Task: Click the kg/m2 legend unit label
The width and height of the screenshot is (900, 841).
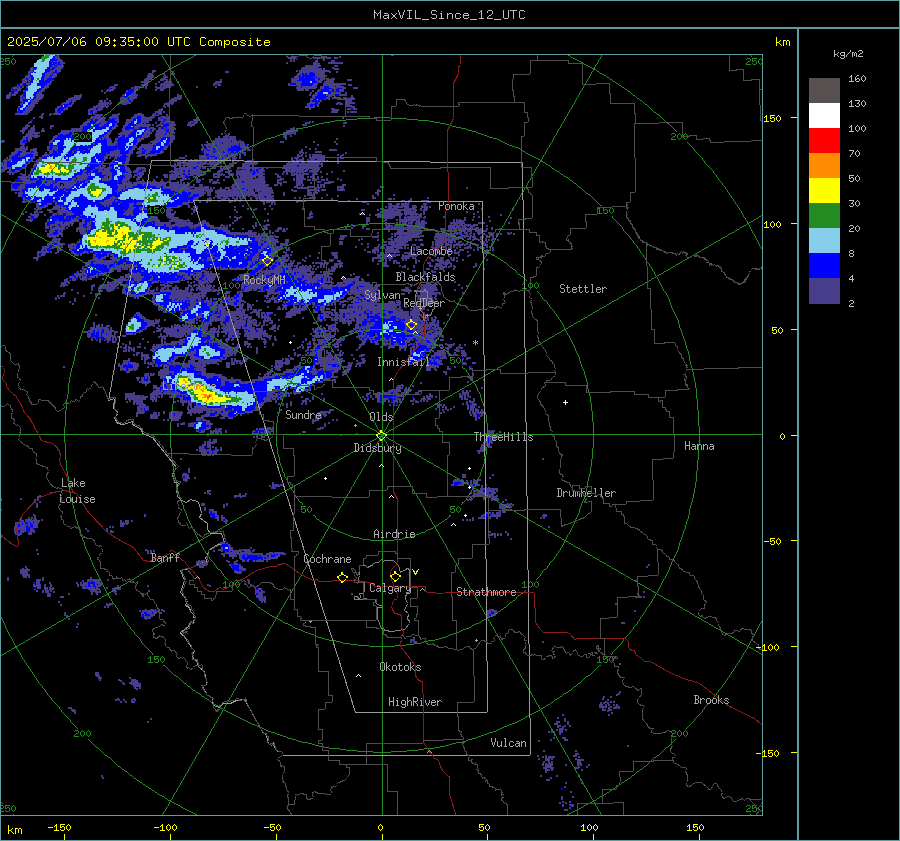Action: pos(848,54)
